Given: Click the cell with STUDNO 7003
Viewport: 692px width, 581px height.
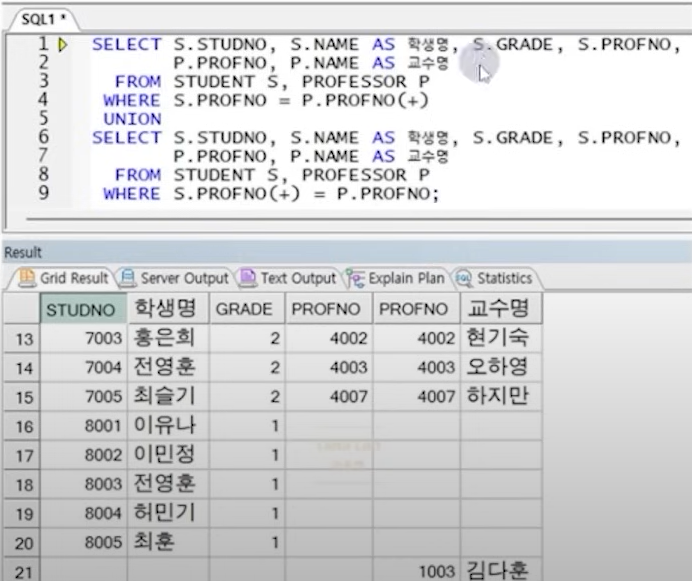Looking at the screenshot, I should (x=83, y=339).
